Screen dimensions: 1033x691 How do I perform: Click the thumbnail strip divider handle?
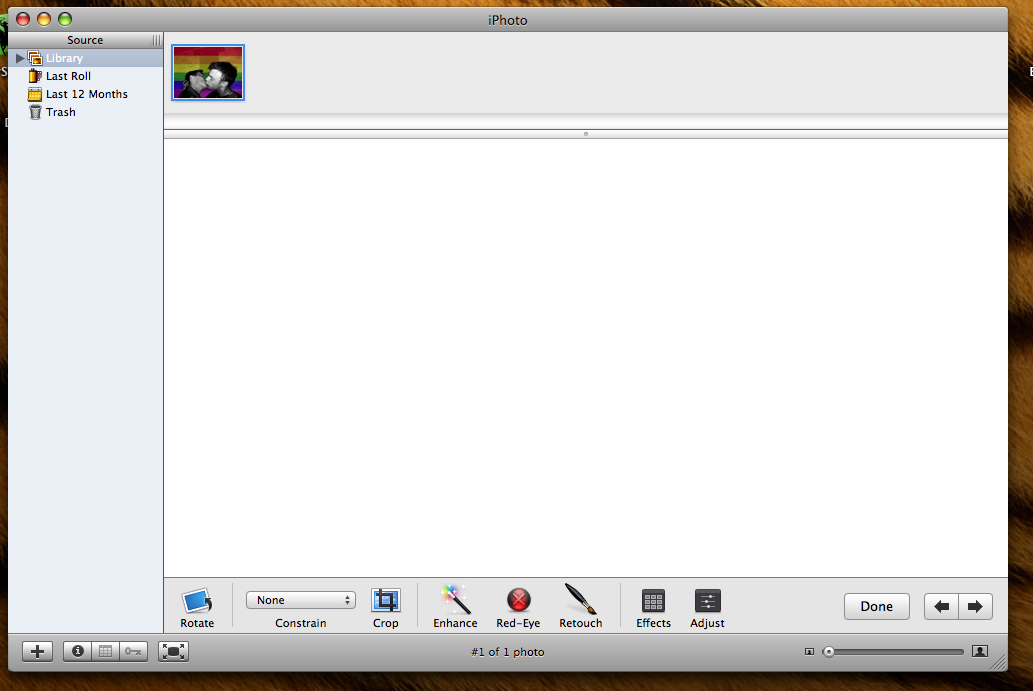pyautogui.click(x=586, y=134)
